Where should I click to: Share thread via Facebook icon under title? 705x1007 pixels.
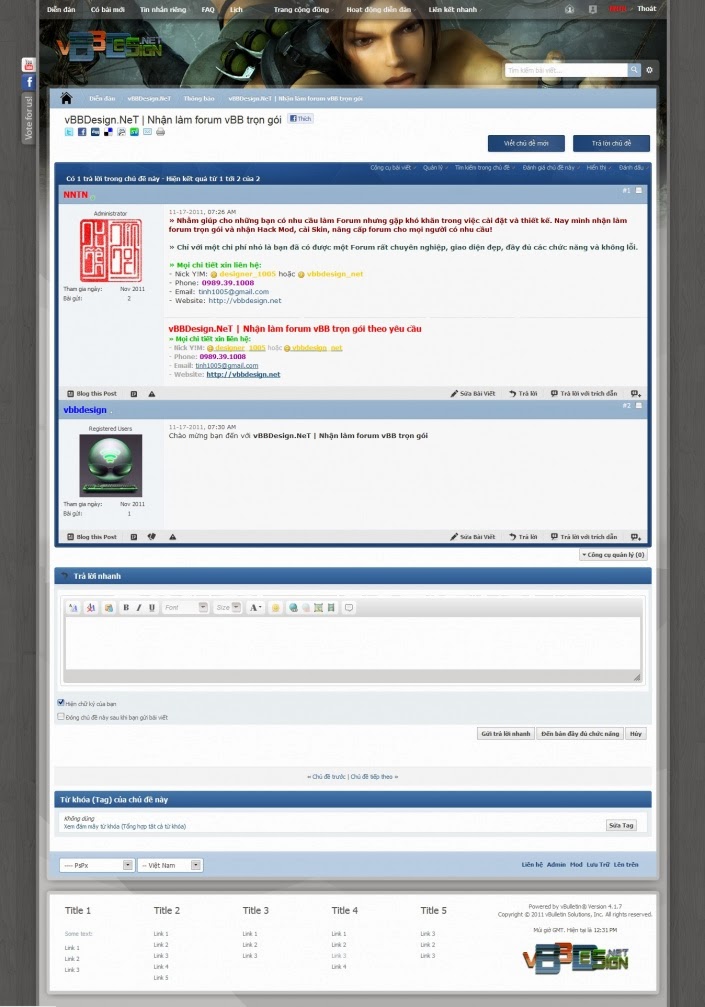click(82, 132)
